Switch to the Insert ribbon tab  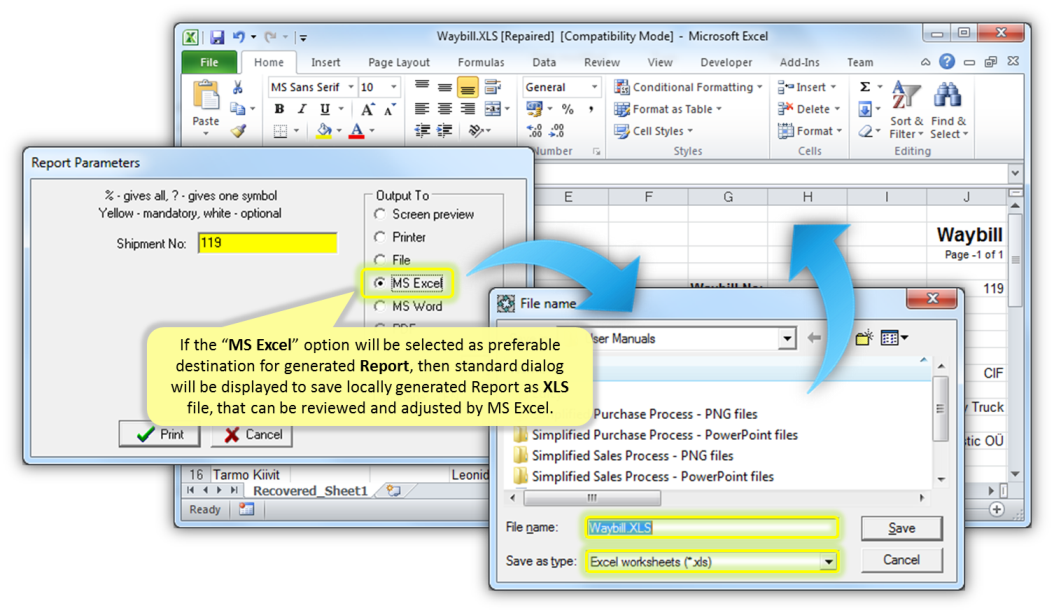click(x=325, y=62)
